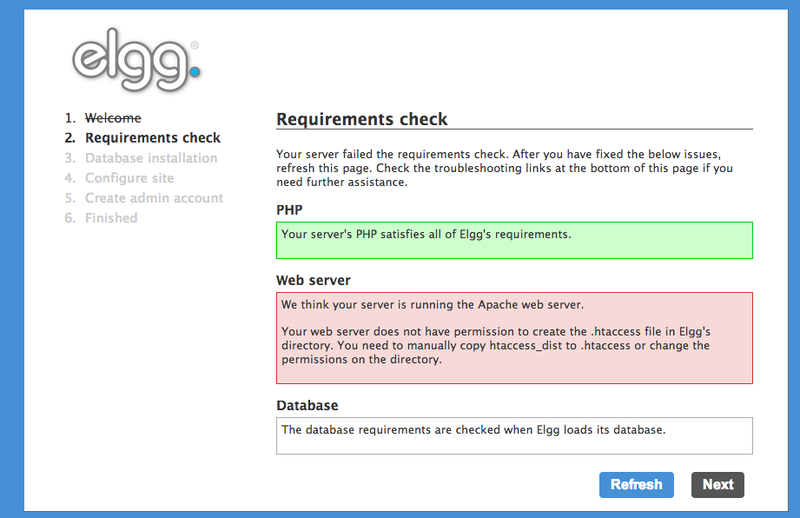Click the database requirements checked message
800x518 pixels.
click(514, 436)
